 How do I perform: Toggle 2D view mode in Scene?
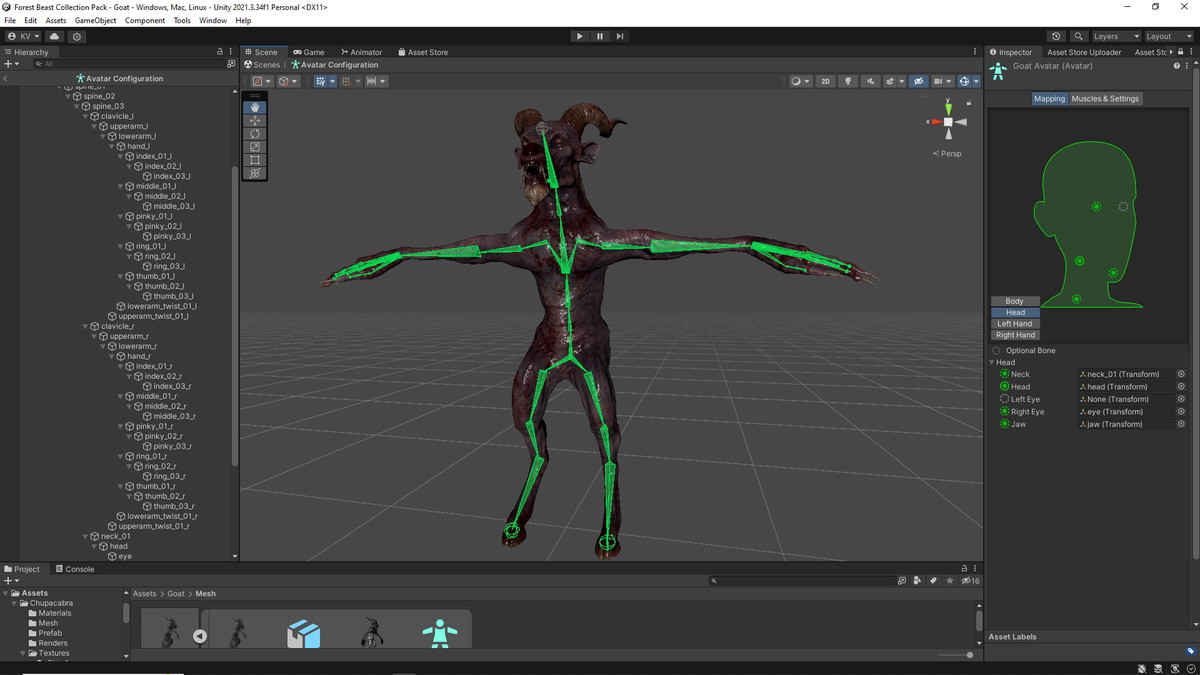pyautogui.click(x=825, y=81)
